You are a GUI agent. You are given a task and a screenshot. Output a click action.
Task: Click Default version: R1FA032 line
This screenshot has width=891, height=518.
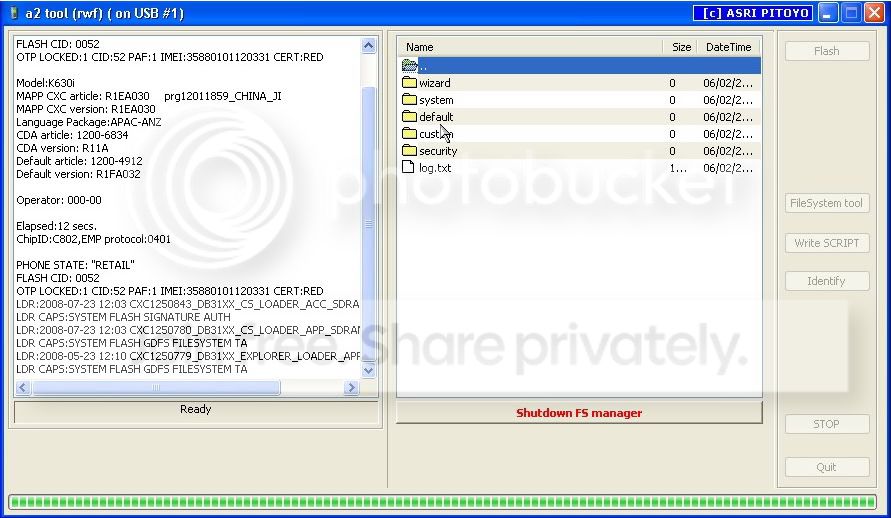[78, 174]
